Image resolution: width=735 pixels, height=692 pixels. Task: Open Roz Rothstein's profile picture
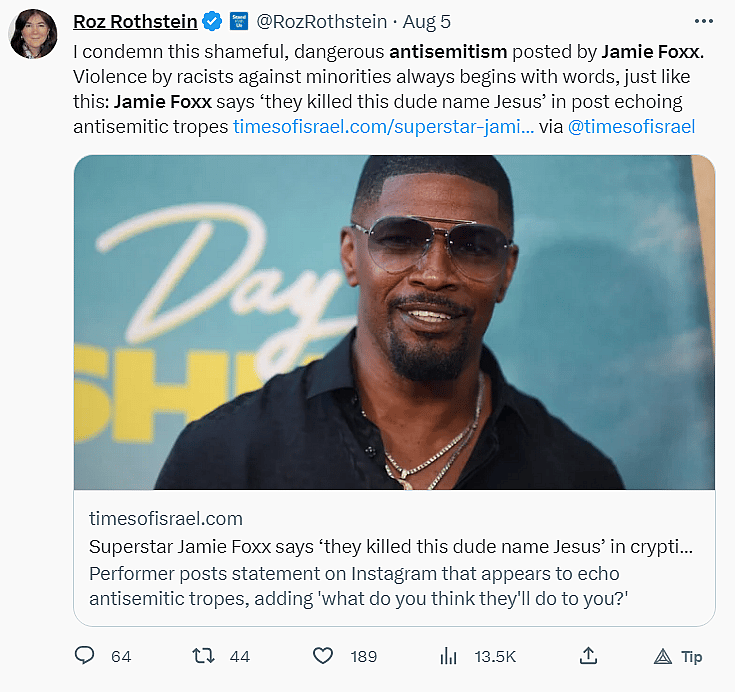click(x=33, y=34)
